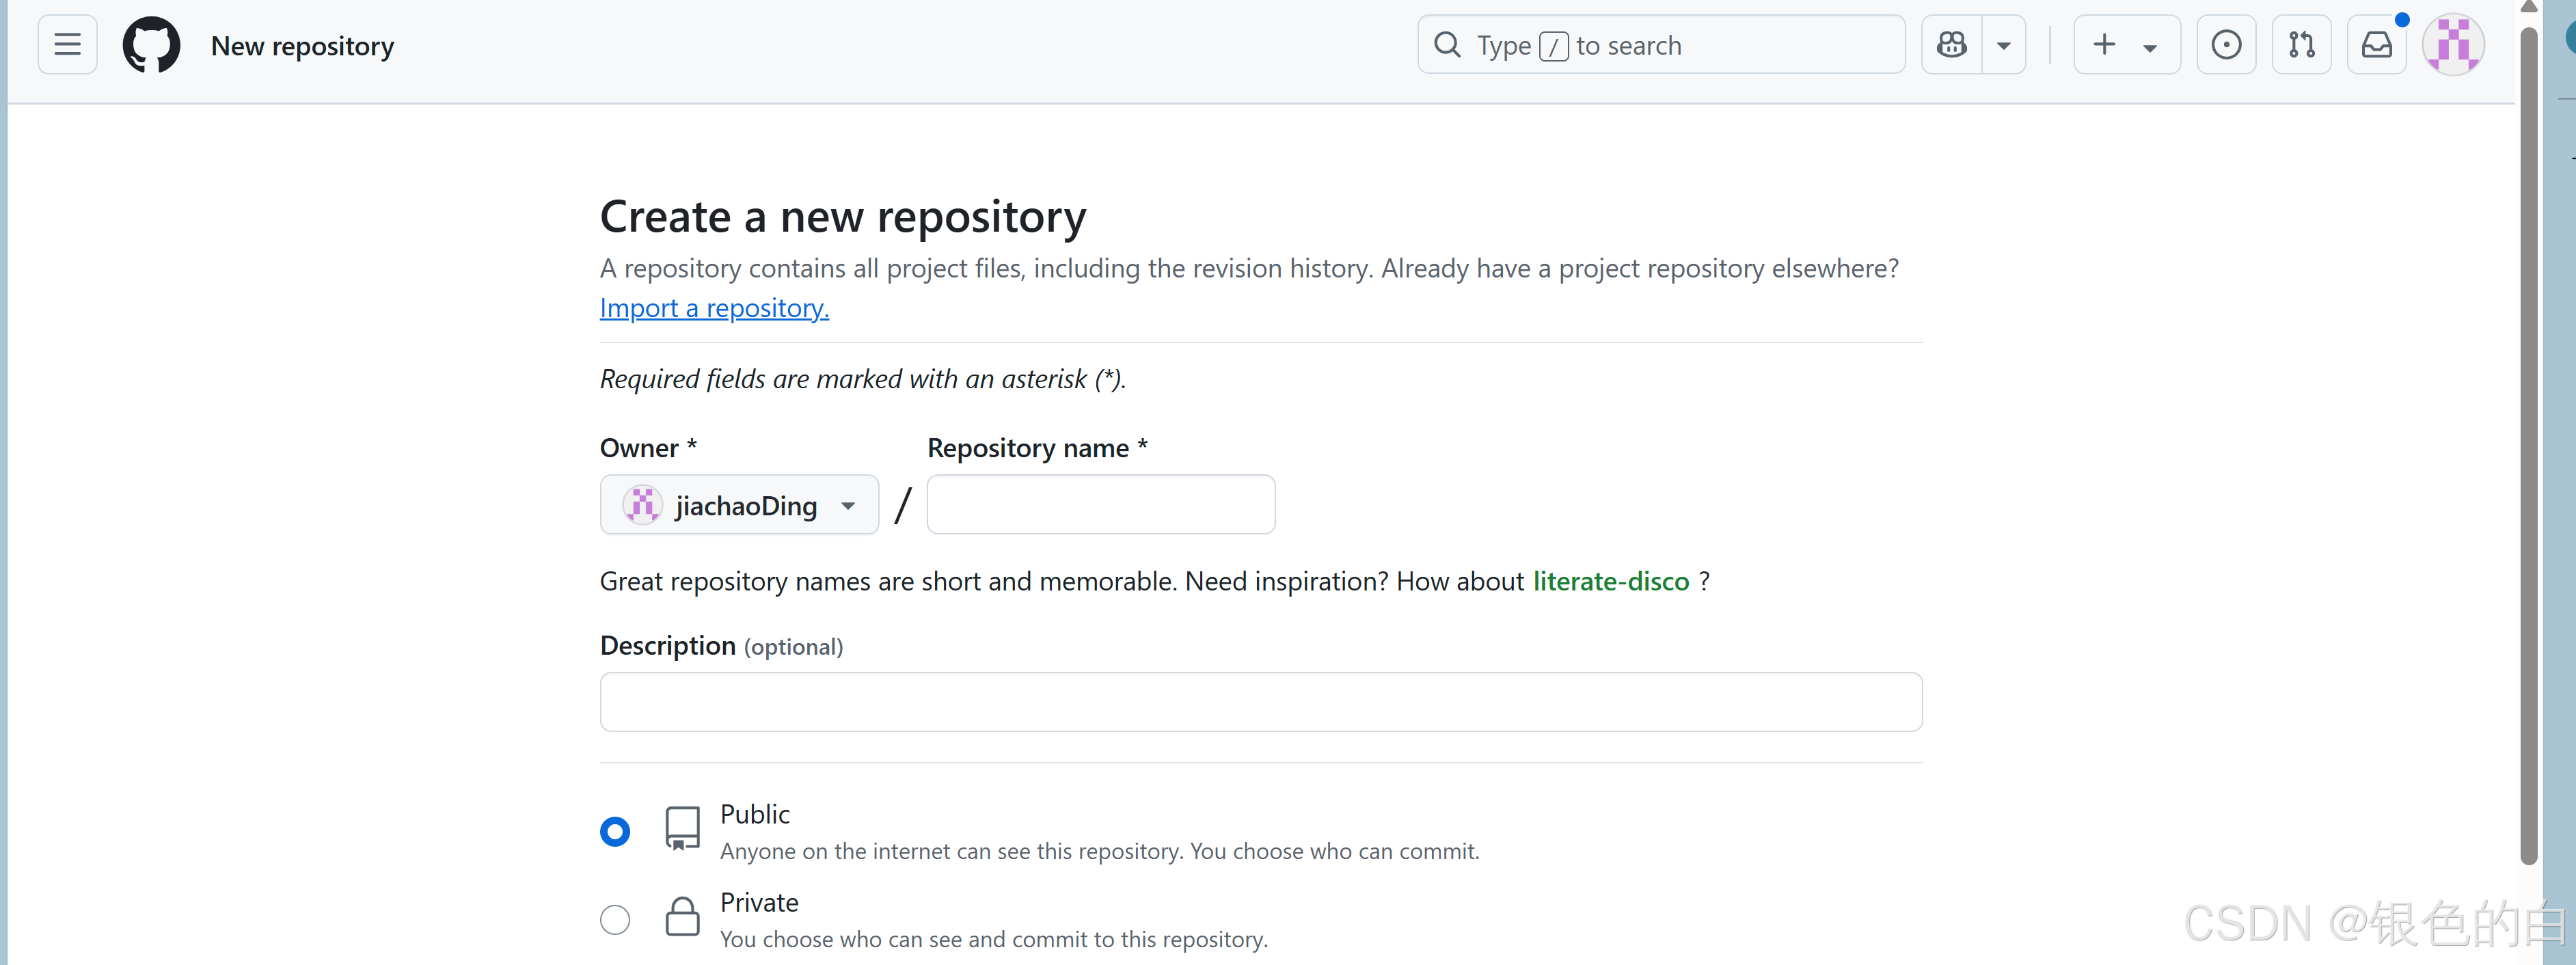
Task: Click the magnifier search icon
Action: pyautogui.click(x=1447, y=45)
